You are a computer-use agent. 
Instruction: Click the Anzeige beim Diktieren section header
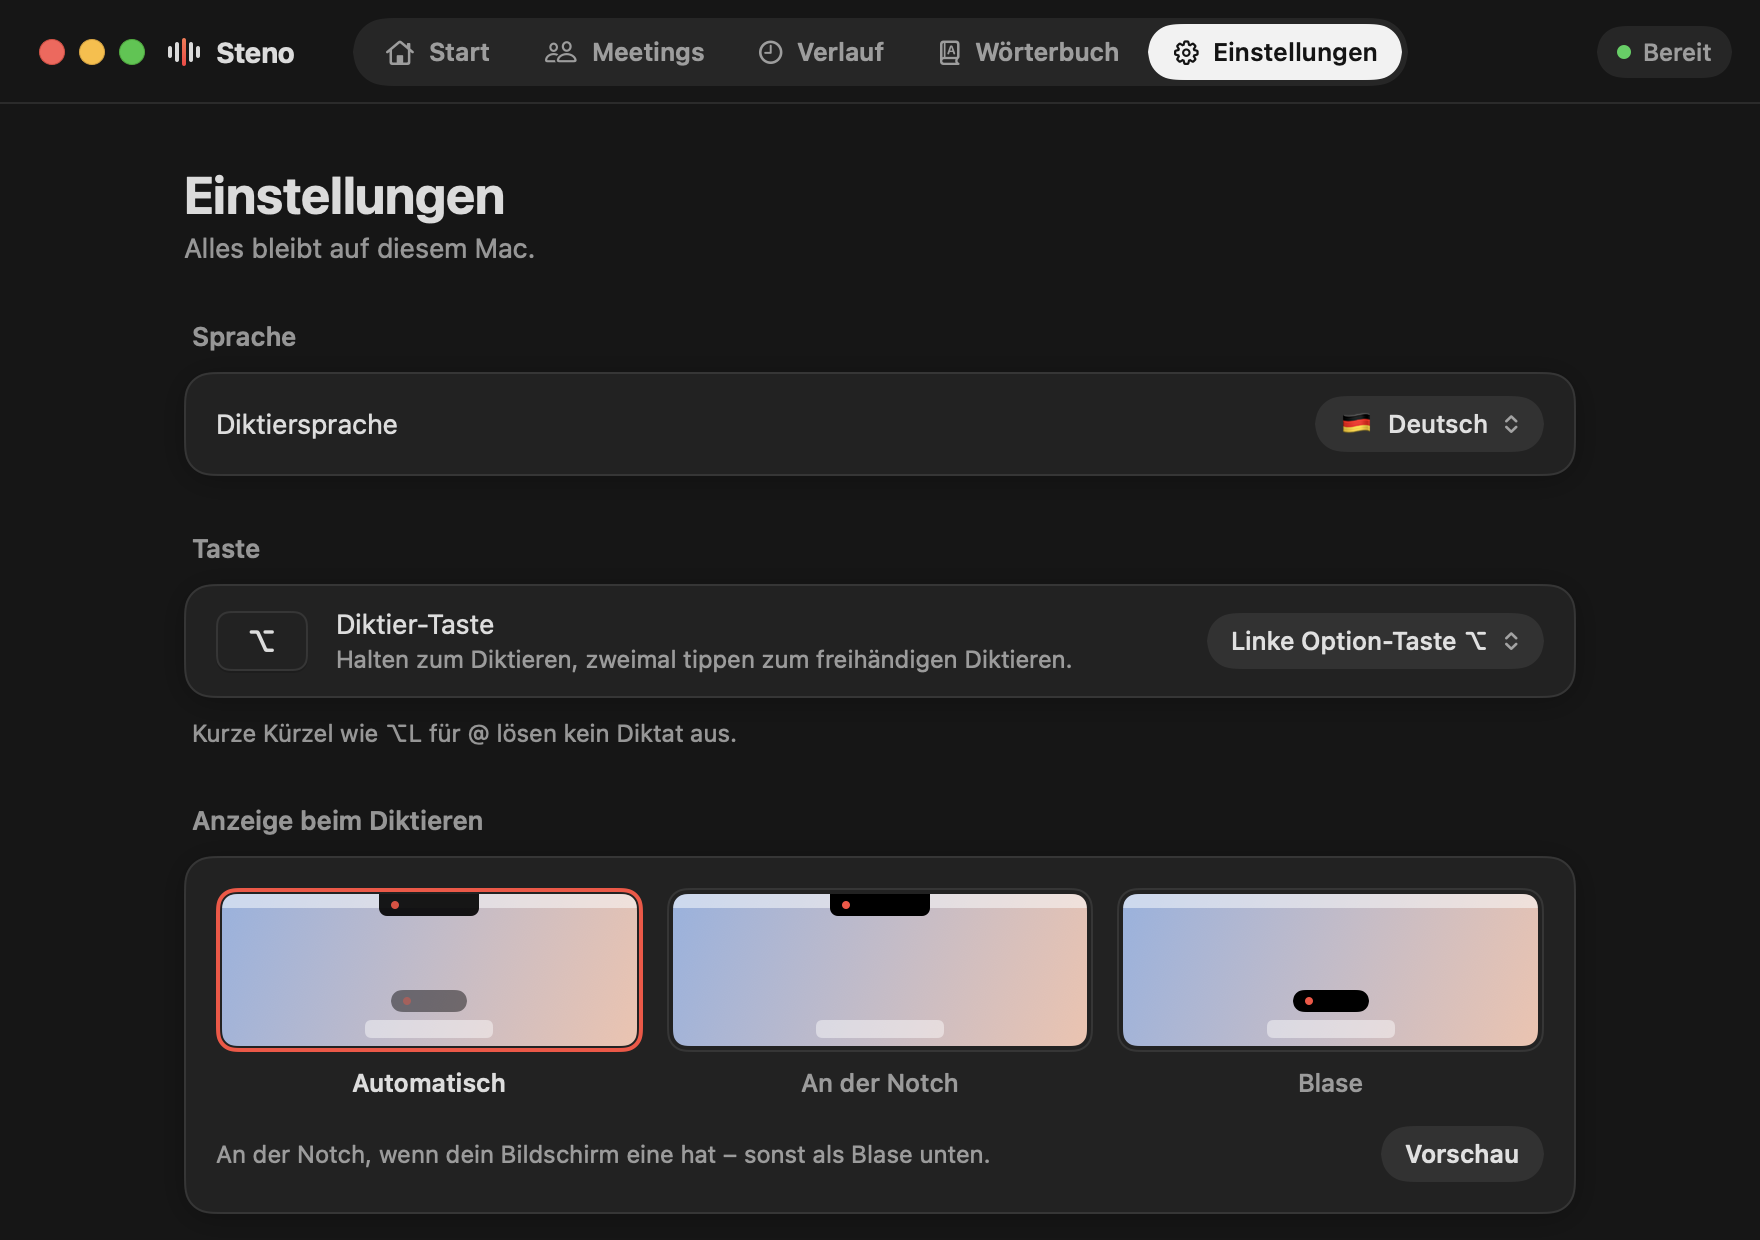tap(338, 820)
